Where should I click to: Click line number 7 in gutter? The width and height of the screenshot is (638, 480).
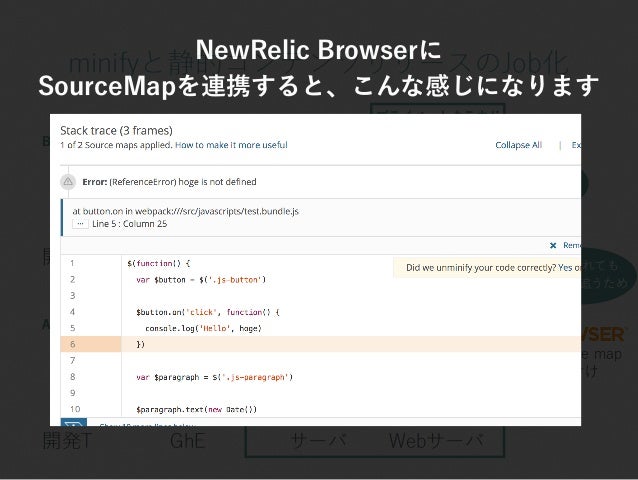tap(72, 360)
